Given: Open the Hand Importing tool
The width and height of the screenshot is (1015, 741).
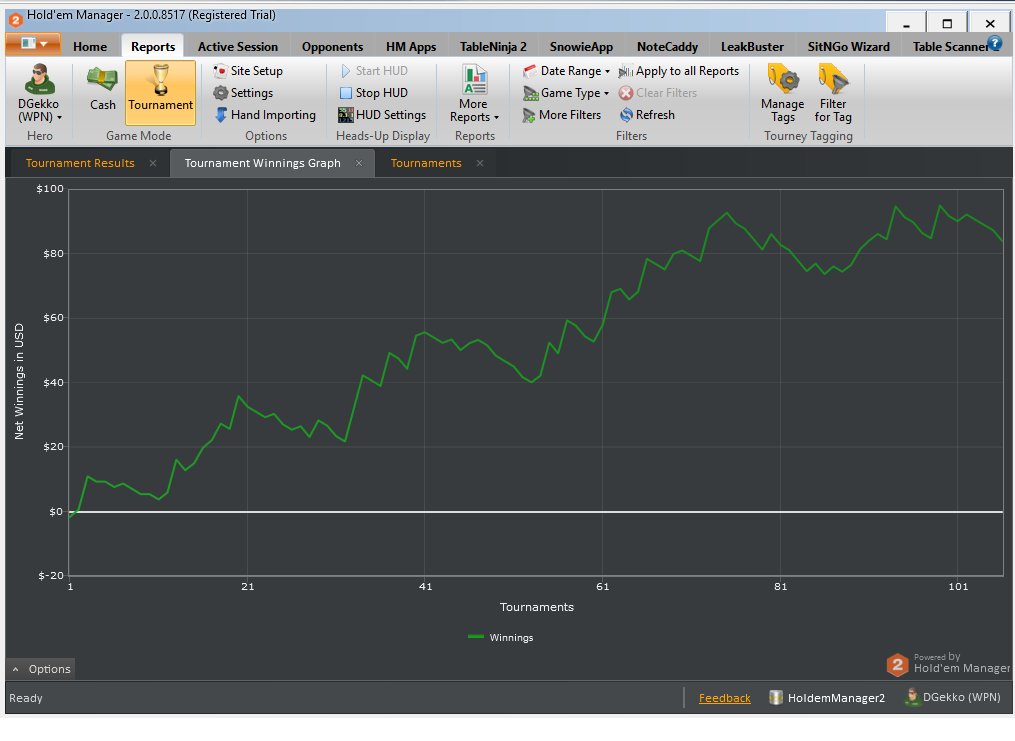Looking at the screenshot, I should pos(265,115).
